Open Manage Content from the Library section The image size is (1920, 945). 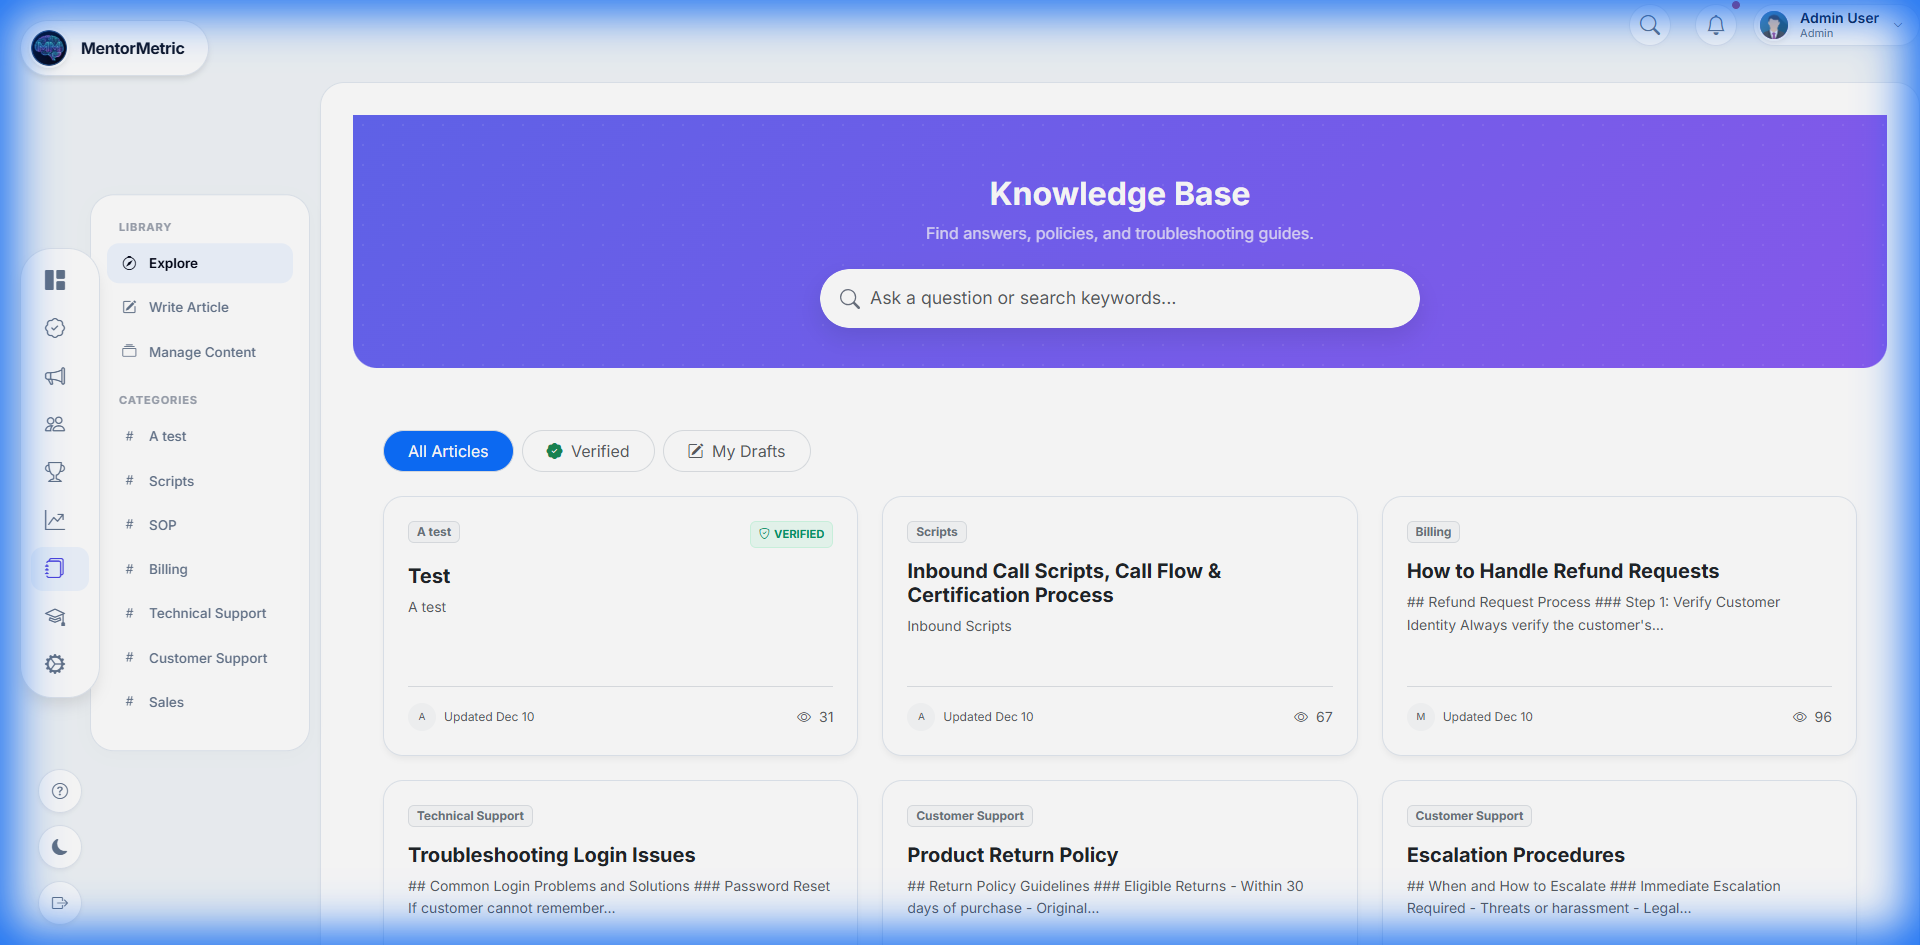coord(200,352)
